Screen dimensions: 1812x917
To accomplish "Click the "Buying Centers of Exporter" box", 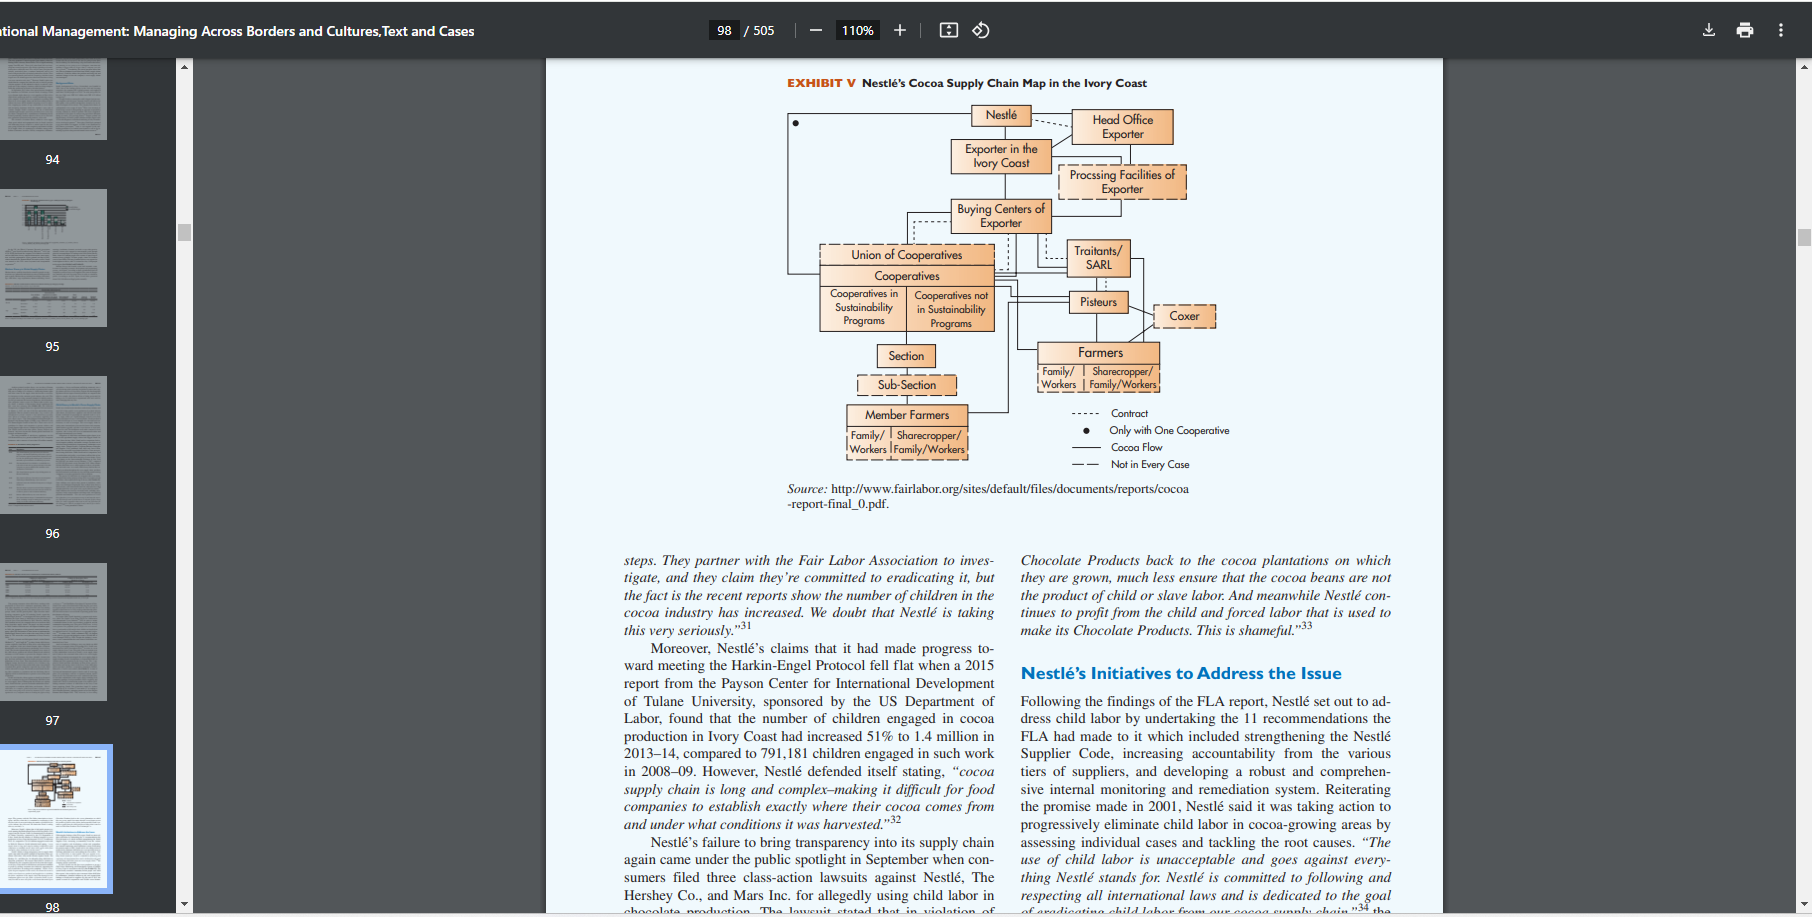I will [1001, 216].
